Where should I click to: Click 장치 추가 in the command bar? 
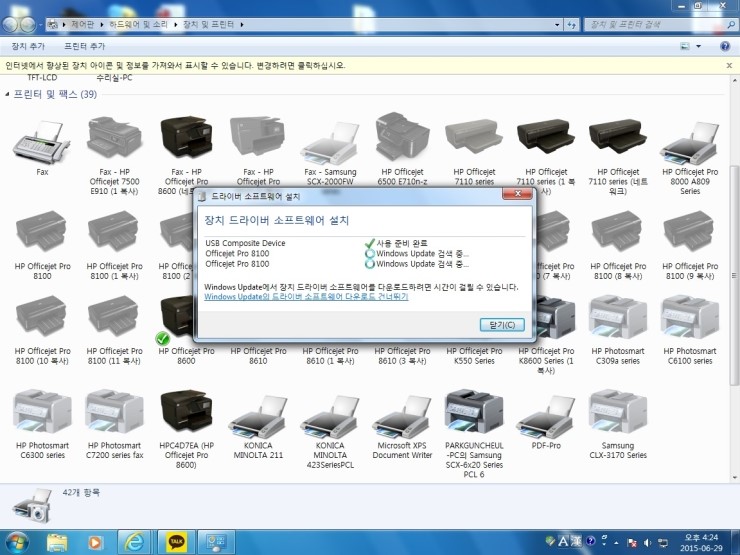tap(28, 46)
